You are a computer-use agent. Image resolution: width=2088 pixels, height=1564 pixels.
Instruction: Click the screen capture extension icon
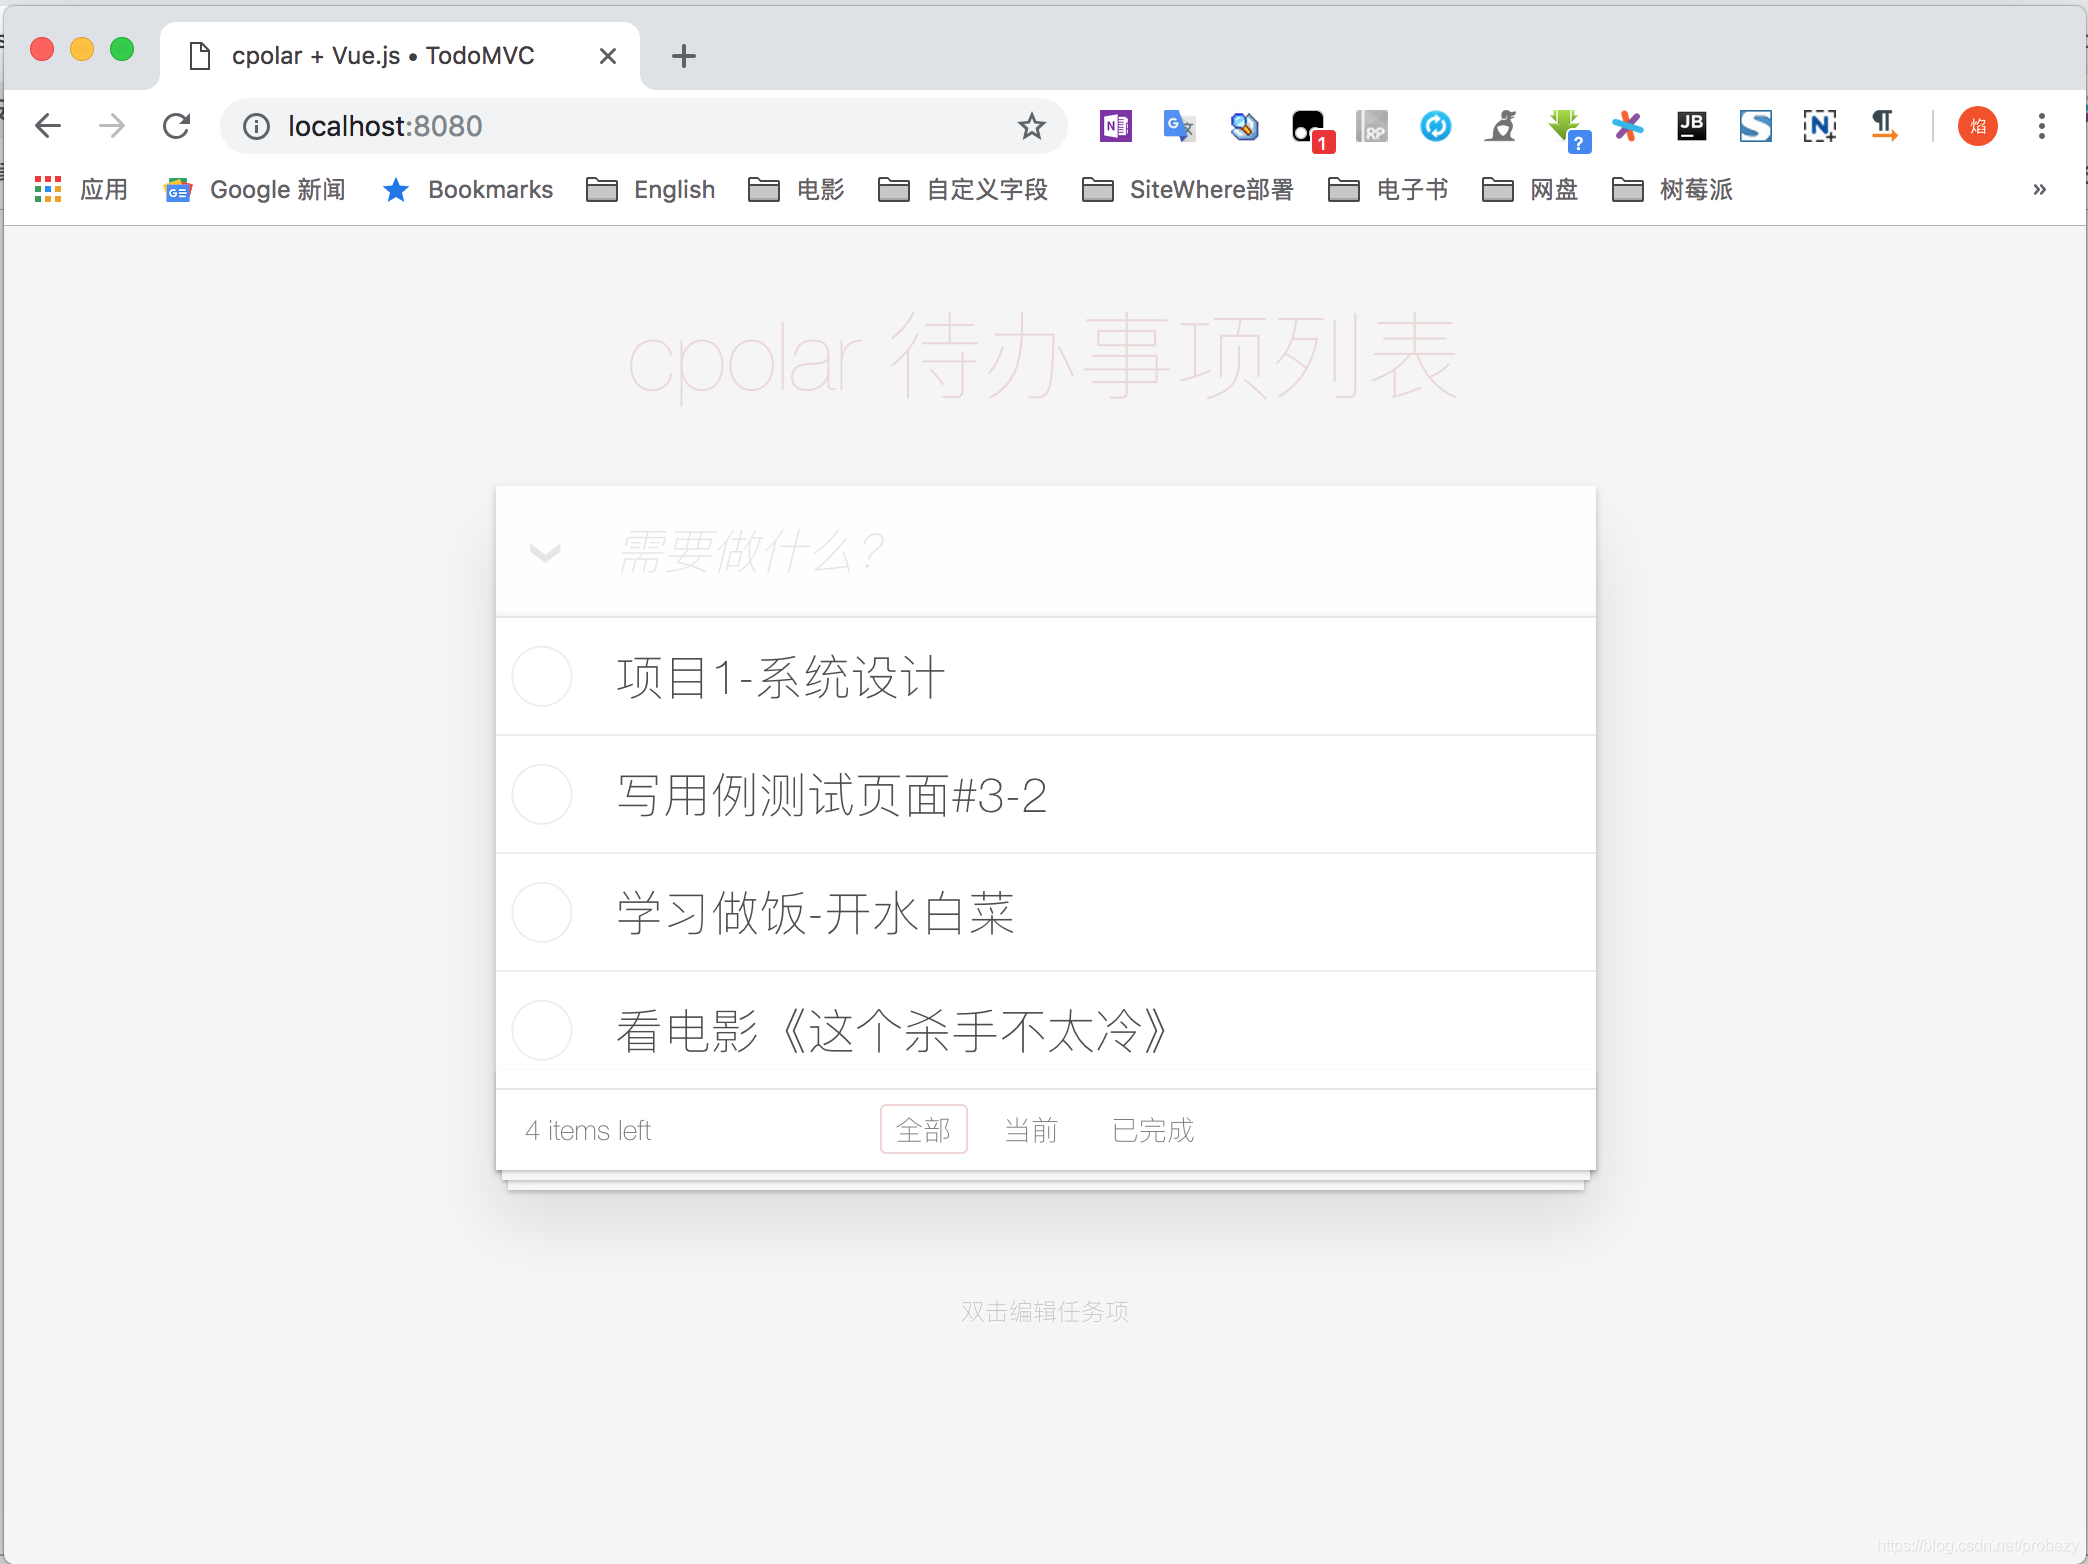1820,125
